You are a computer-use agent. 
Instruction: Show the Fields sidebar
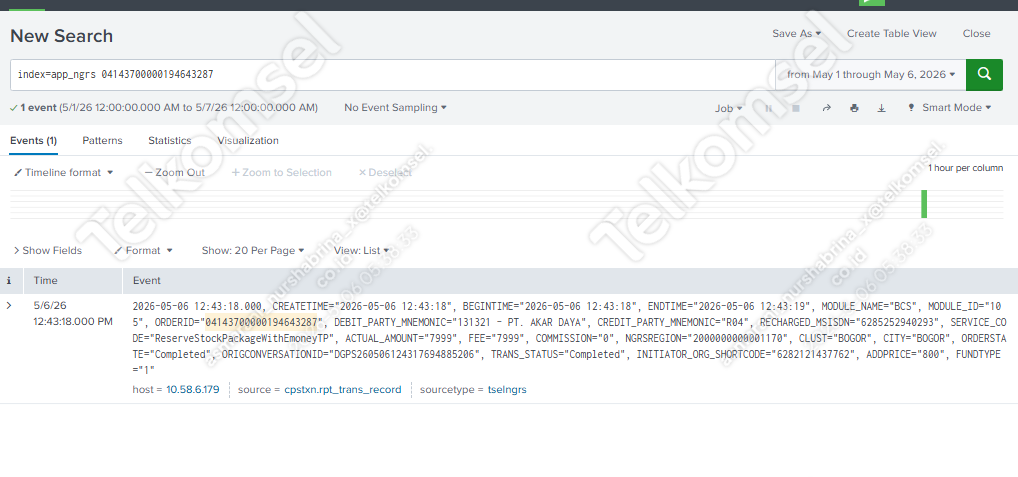coord(47,251)
